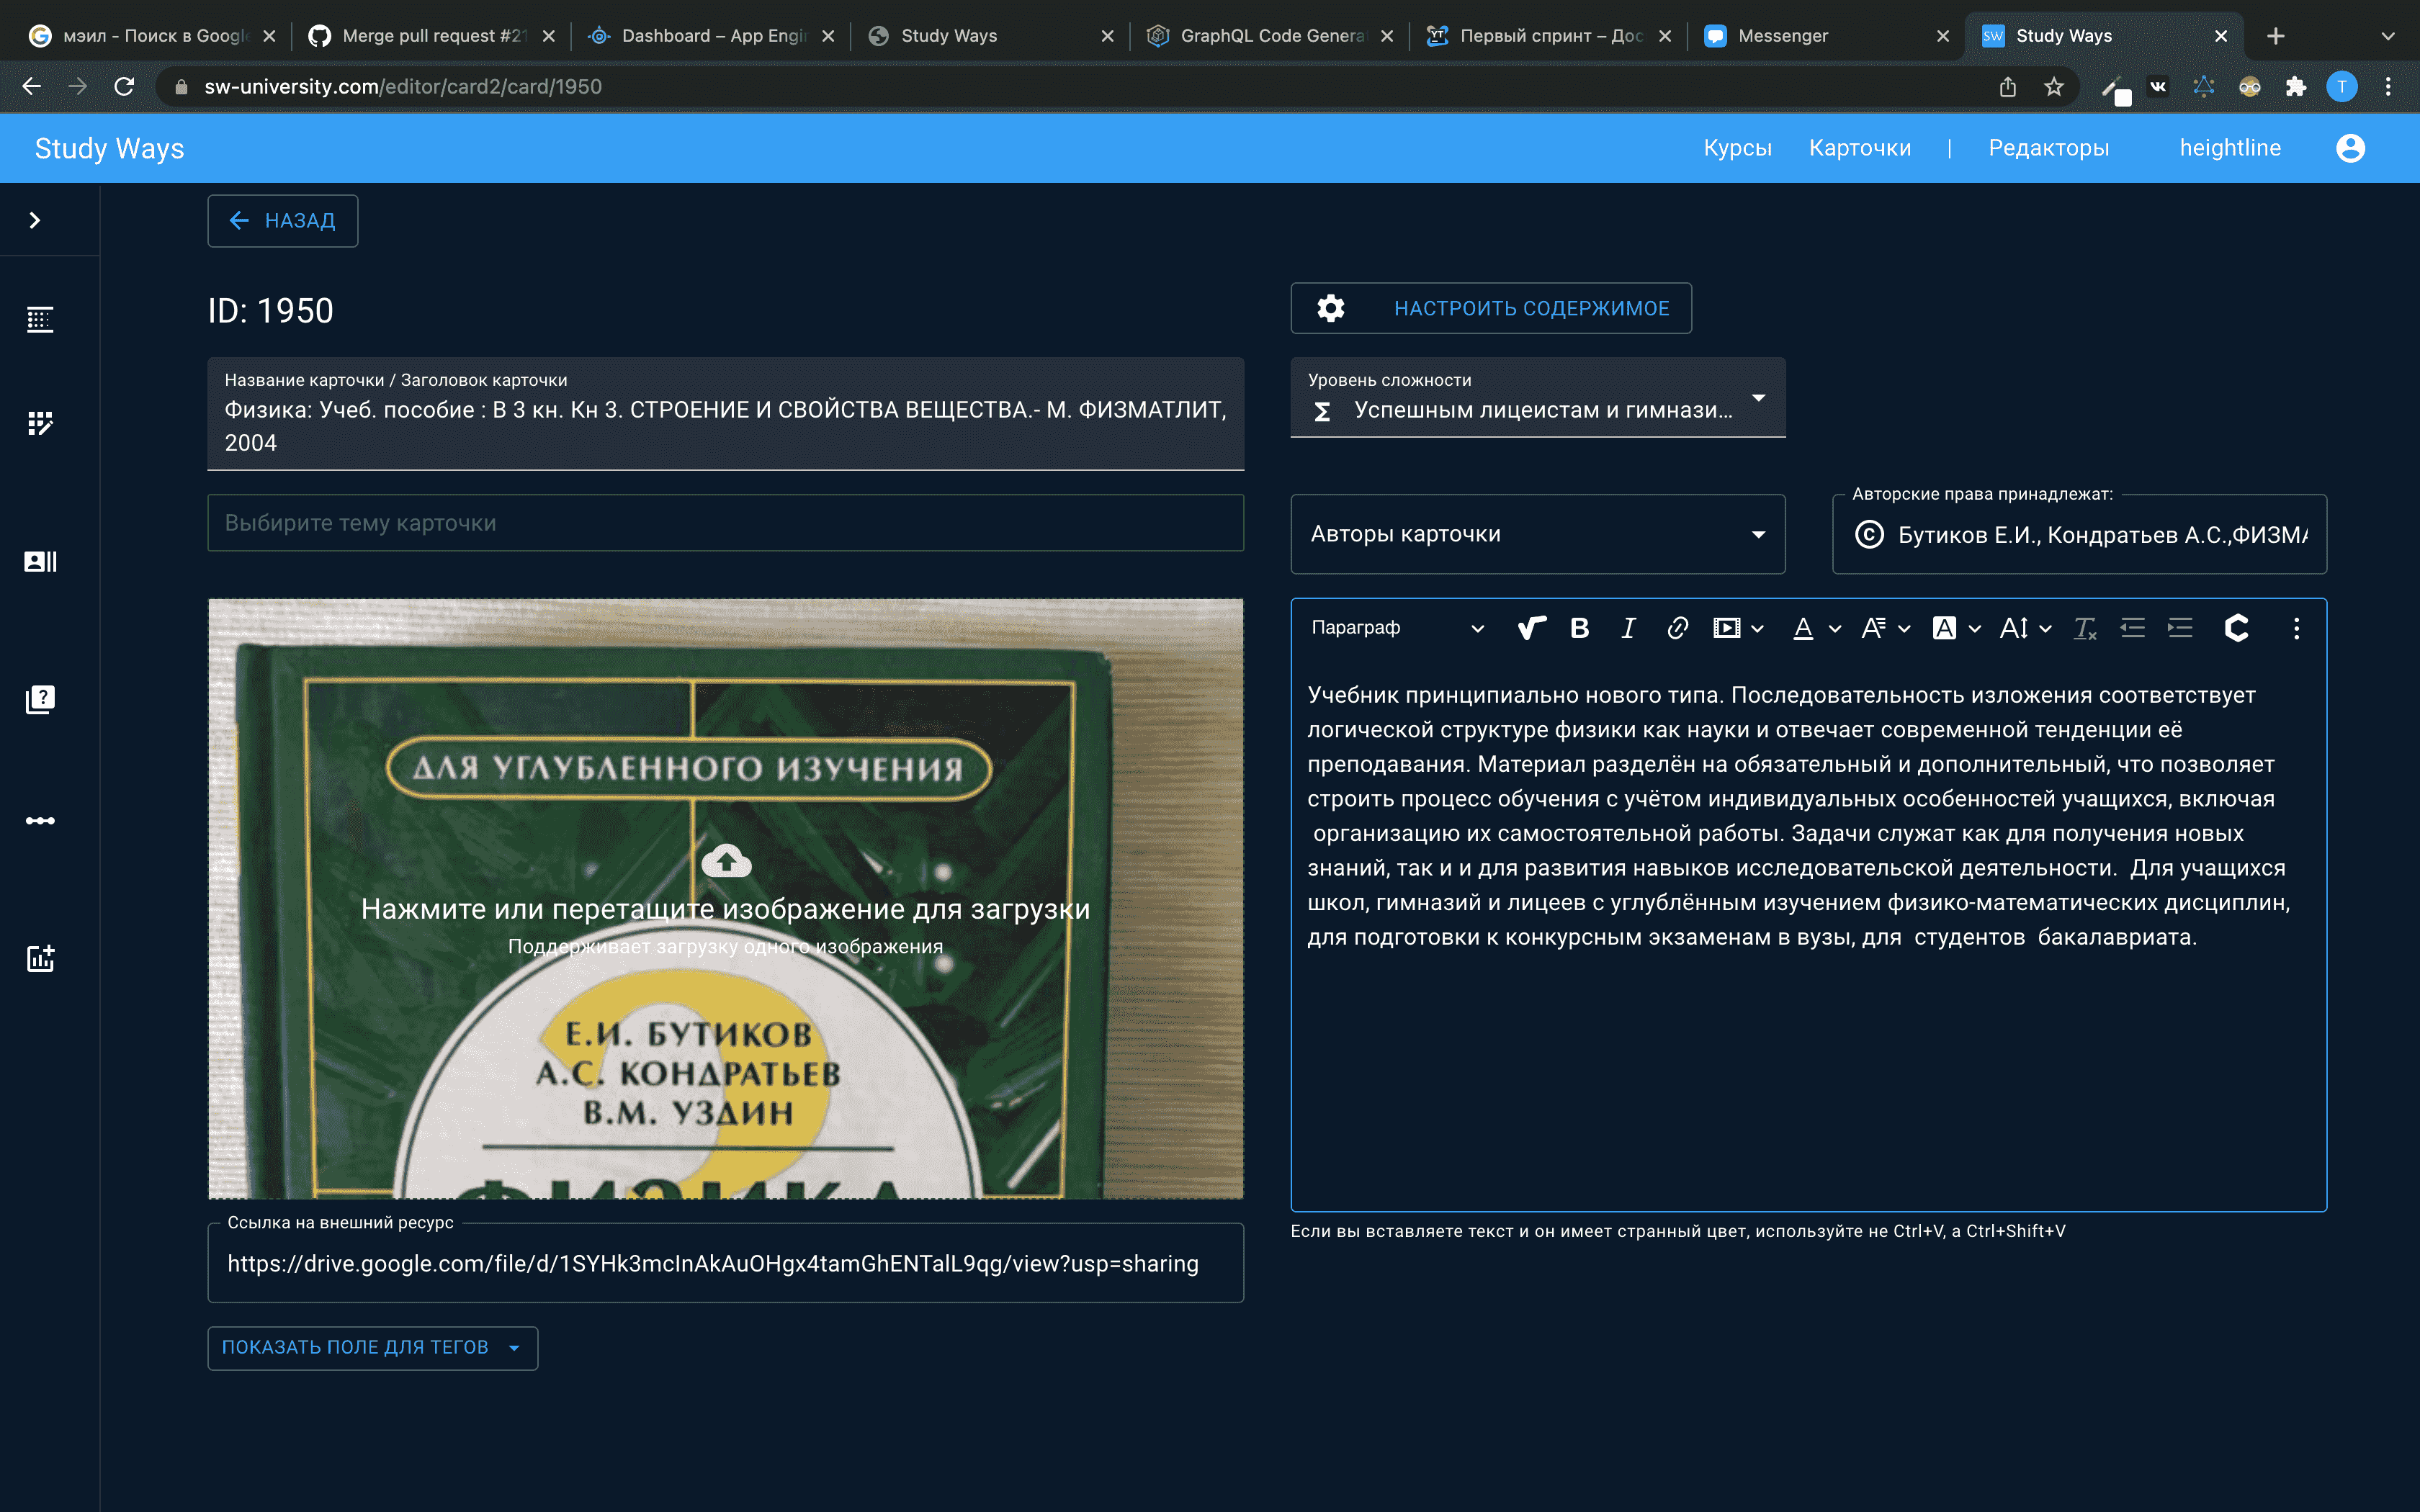Switch to the Messenger tab
This screenshot has height=1512, width=2420.
coord(1827,36)
